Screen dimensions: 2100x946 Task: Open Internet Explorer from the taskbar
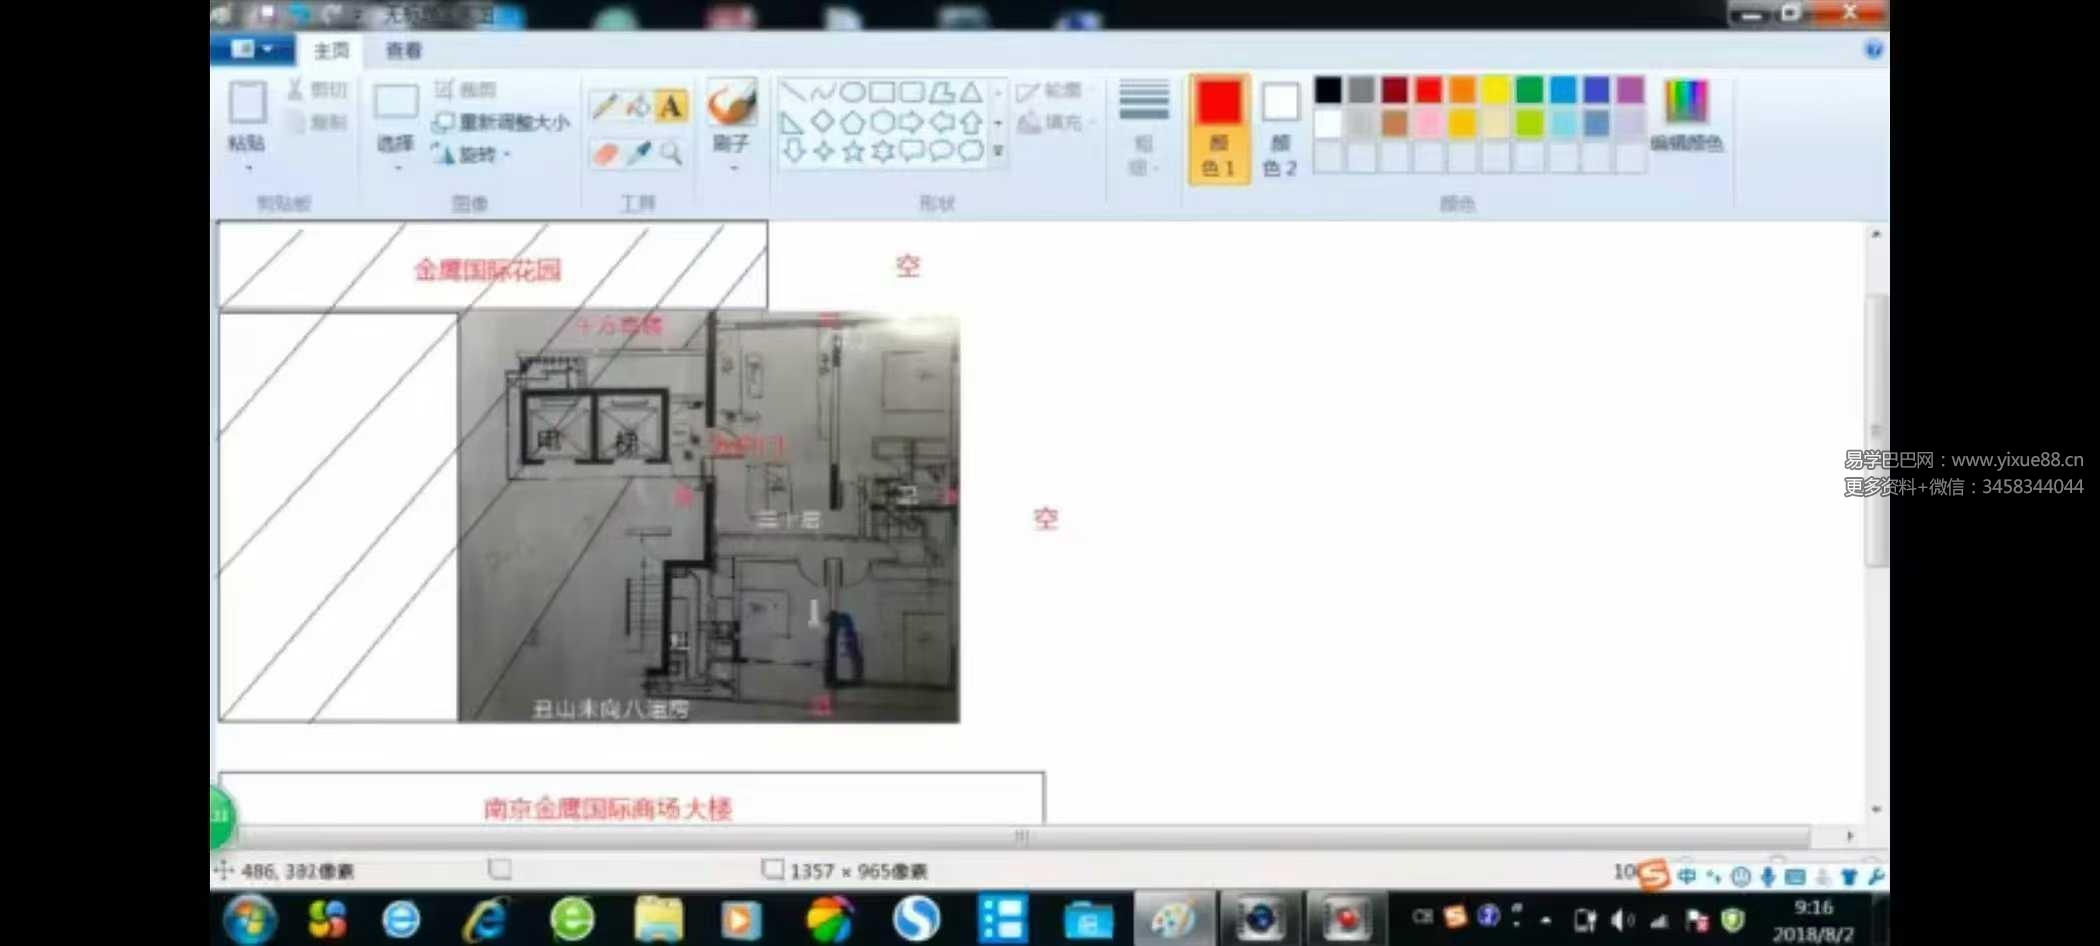pyautogui.click(x=485, y=920)
